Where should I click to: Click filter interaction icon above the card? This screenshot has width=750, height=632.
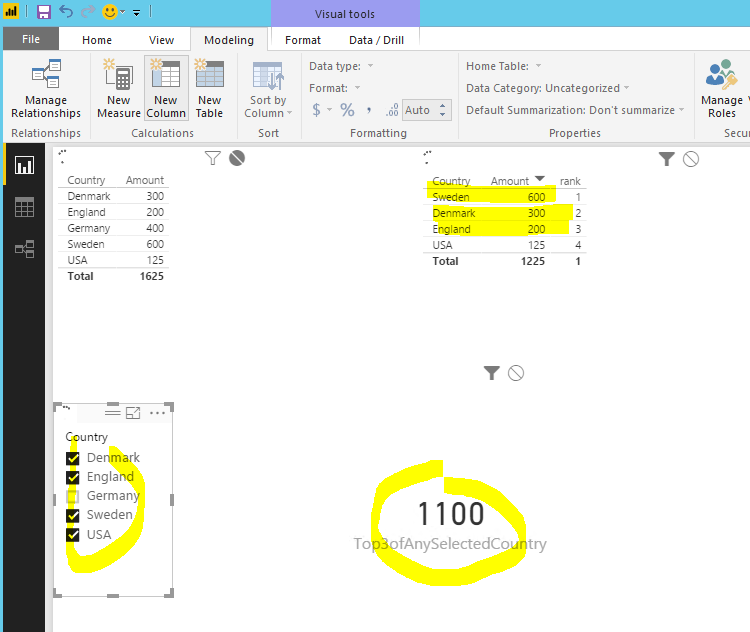click(x=492, y=373)
